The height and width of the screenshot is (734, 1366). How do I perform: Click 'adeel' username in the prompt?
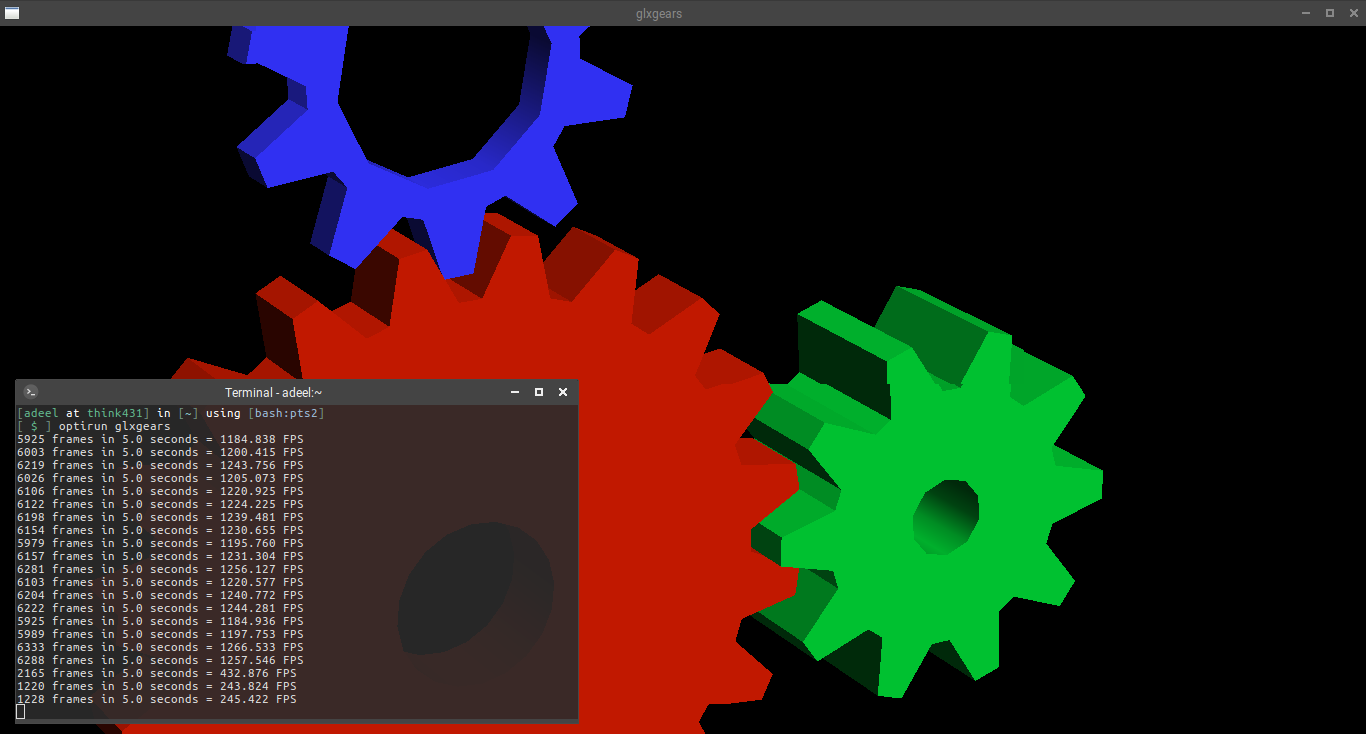tap(41, 413)
